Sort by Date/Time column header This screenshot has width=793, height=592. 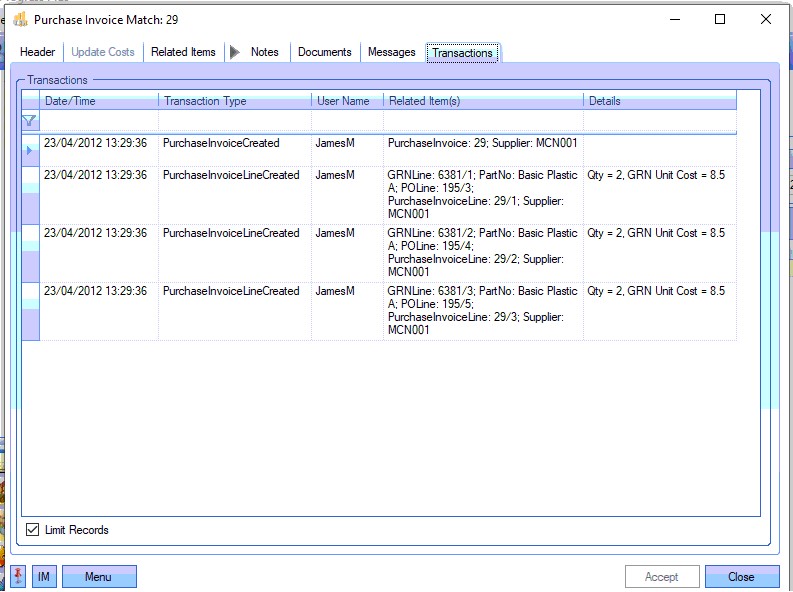[x=99, y=101]
